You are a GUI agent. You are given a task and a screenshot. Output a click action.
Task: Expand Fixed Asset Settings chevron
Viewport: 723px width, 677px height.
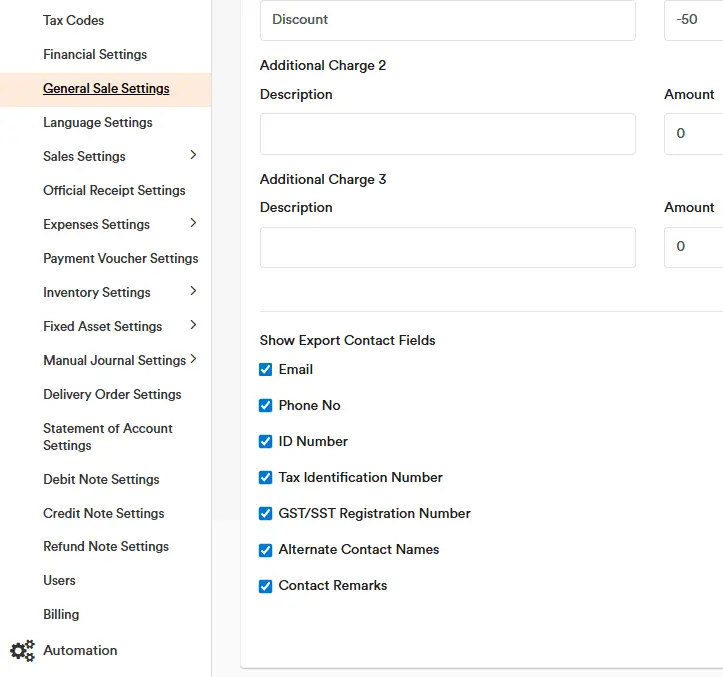point(193,325)
